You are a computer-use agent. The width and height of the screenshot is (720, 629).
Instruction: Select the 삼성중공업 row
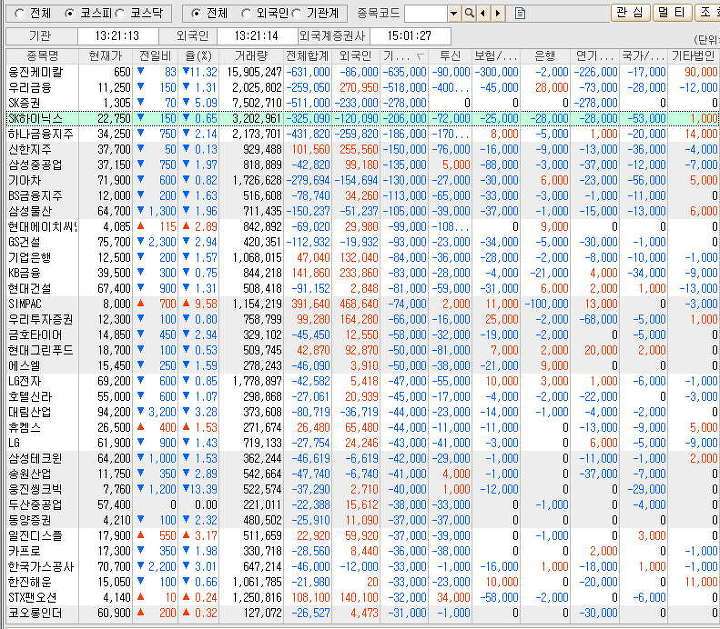point(363,165)
